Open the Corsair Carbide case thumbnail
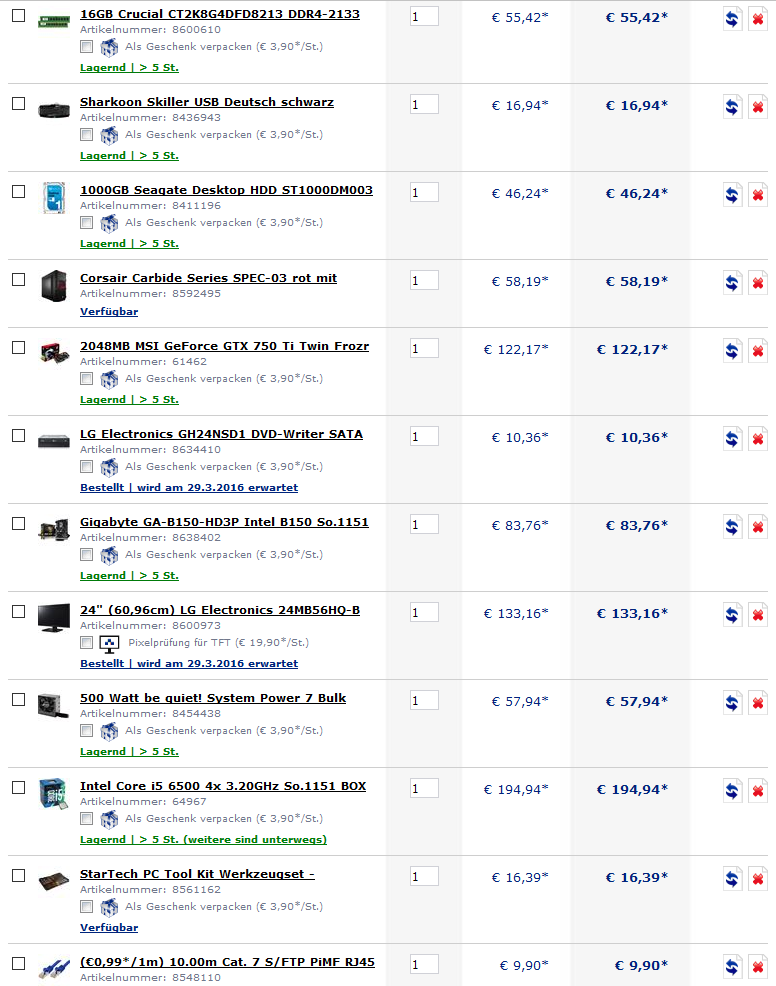This screenshot has height=986, width=776. pyautogui.click(x=54, y=285)
